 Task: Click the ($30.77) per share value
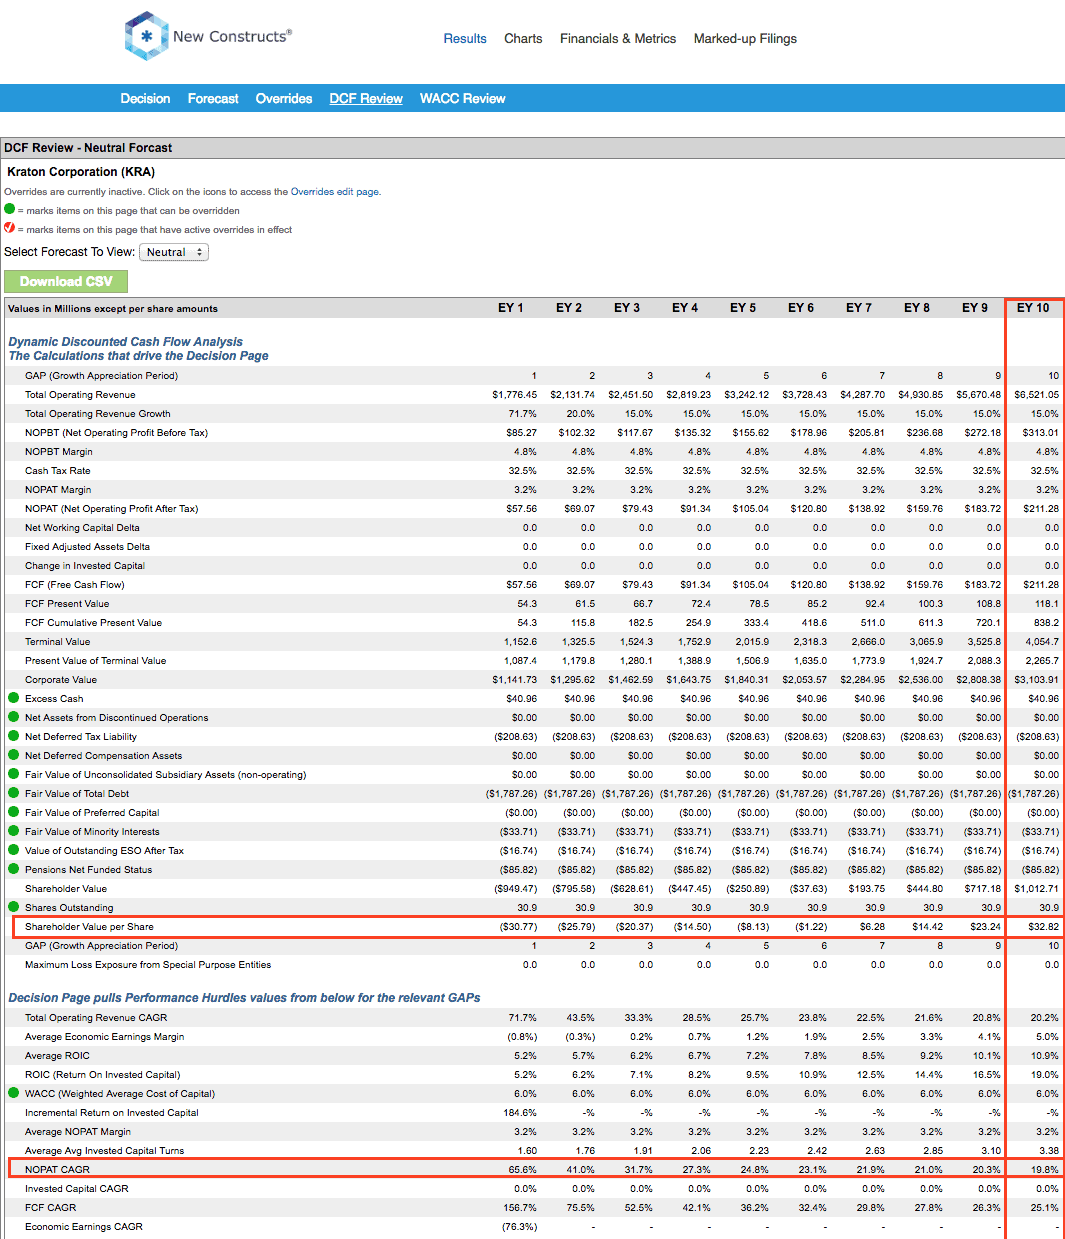tap(519, 927)
